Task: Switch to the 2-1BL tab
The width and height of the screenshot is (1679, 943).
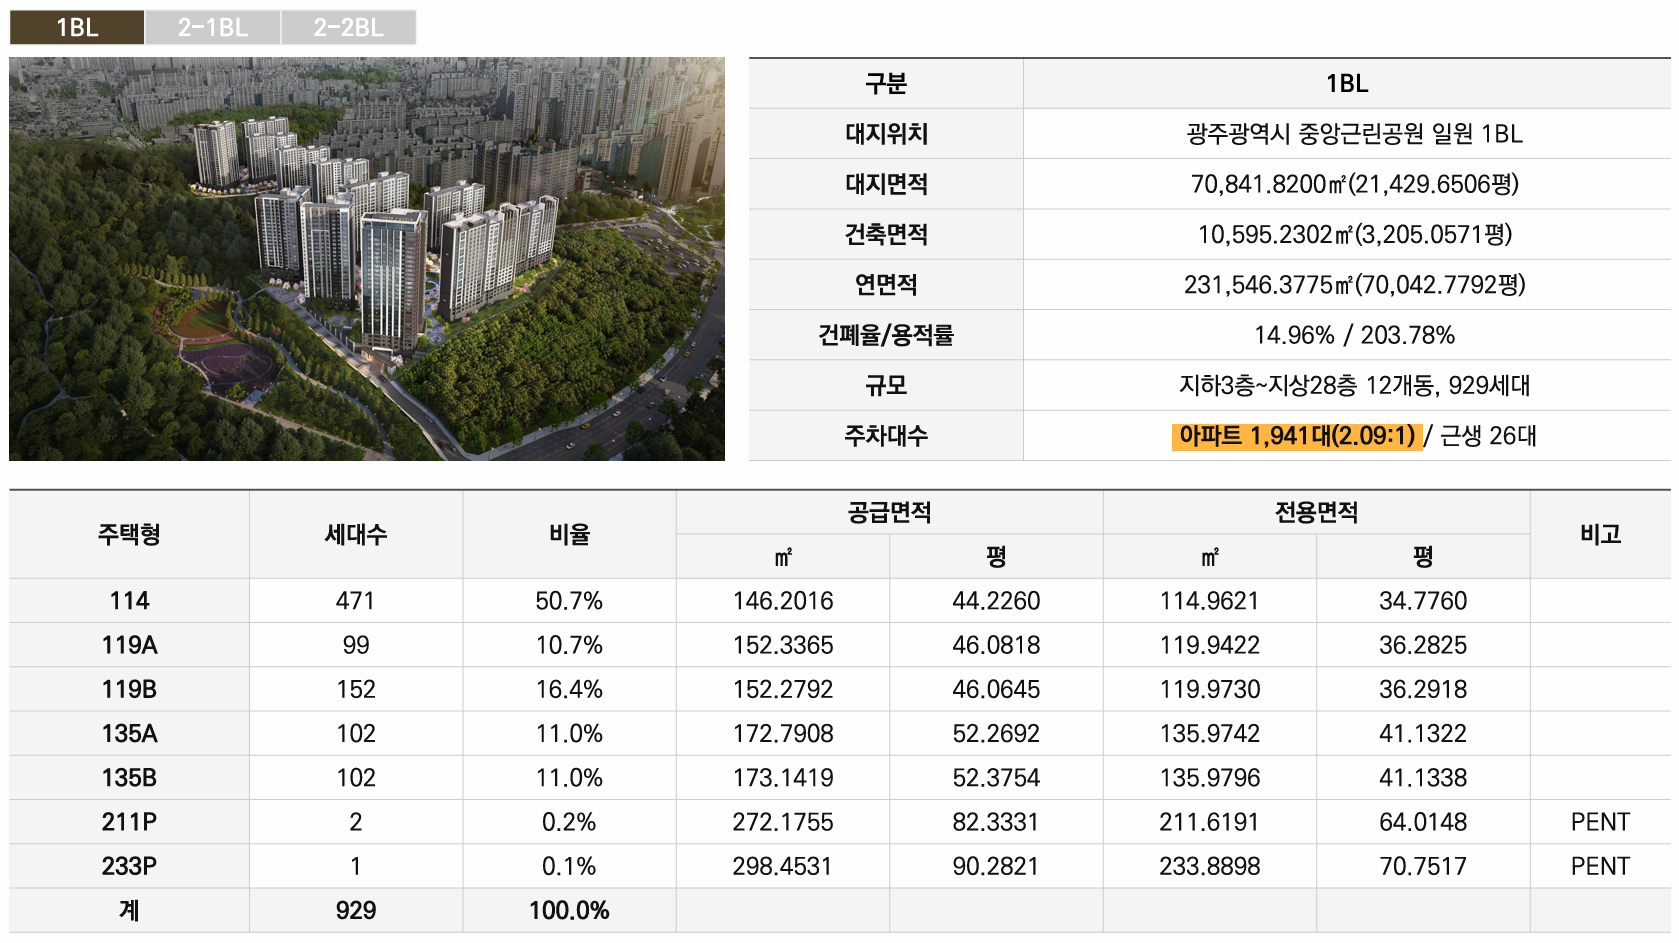Action: pos(213,28)
